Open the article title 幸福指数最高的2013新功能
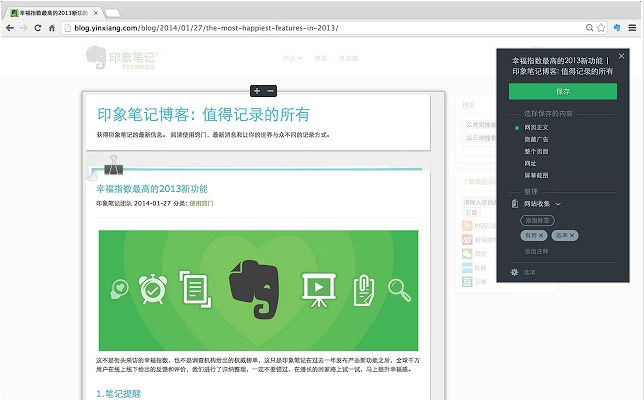Image resolution: width=644 pixels, height=400 pixels. click(x=152, y=189)
